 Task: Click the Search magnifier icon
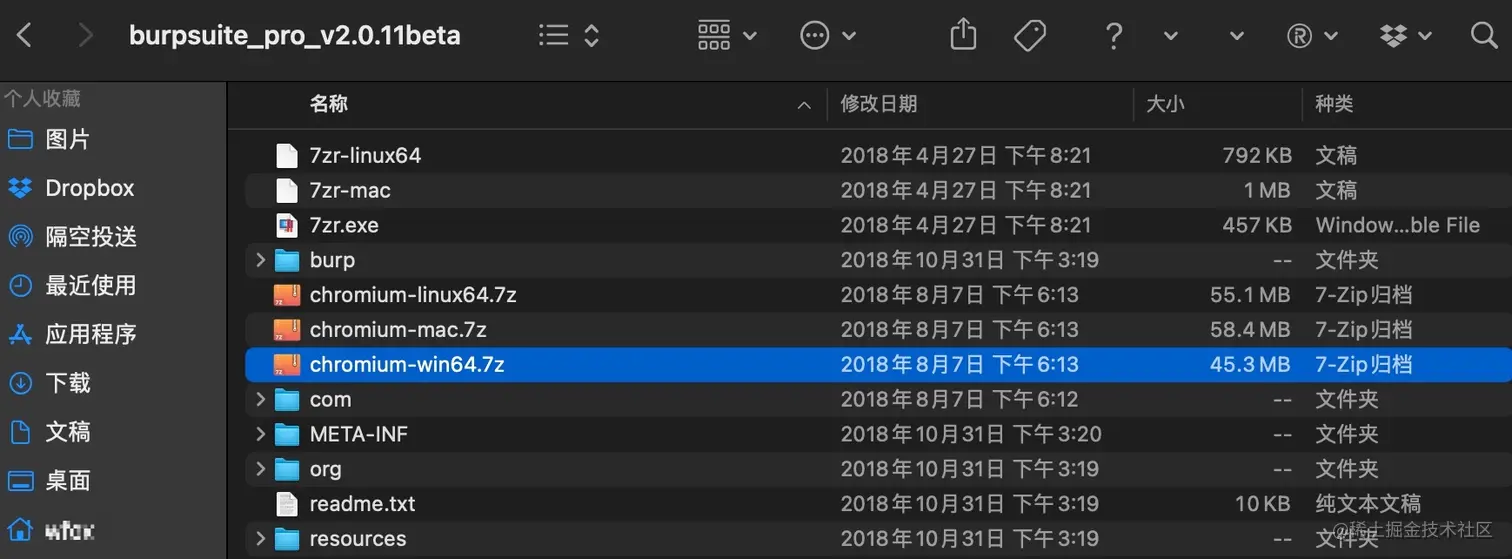click(1484, 36)
